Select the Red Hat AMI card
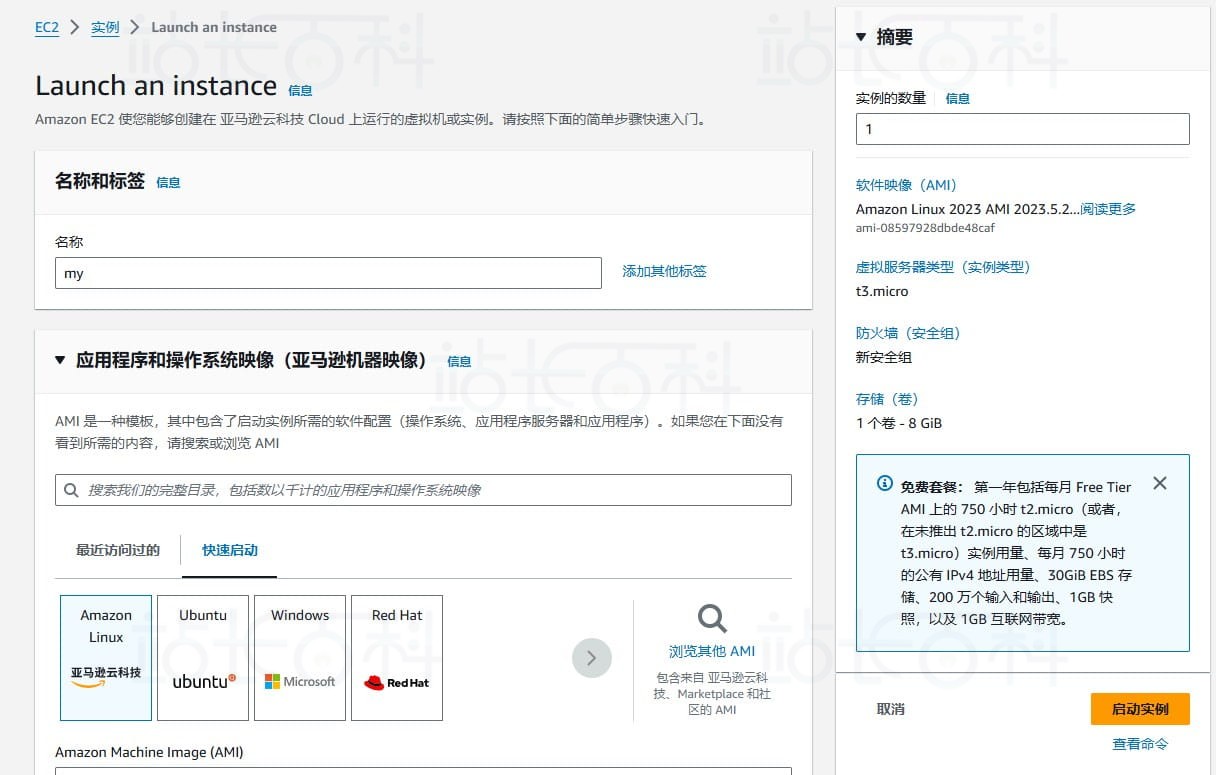Screen dimensions: 1216x775 coord(396,657)
